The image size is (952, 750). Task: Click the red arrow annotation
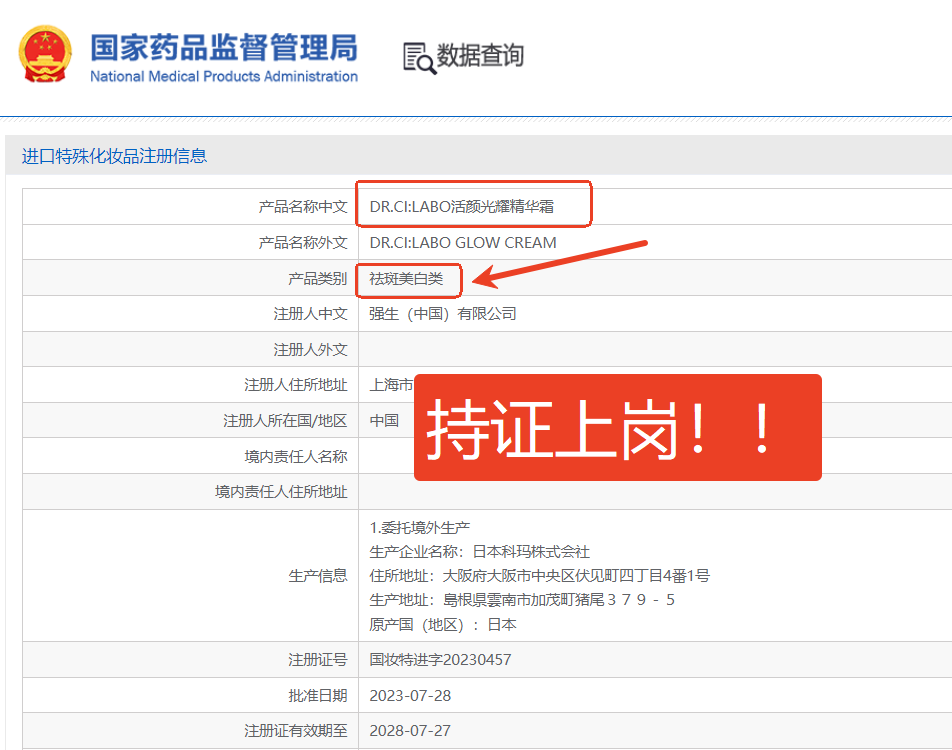pos(560,261)
